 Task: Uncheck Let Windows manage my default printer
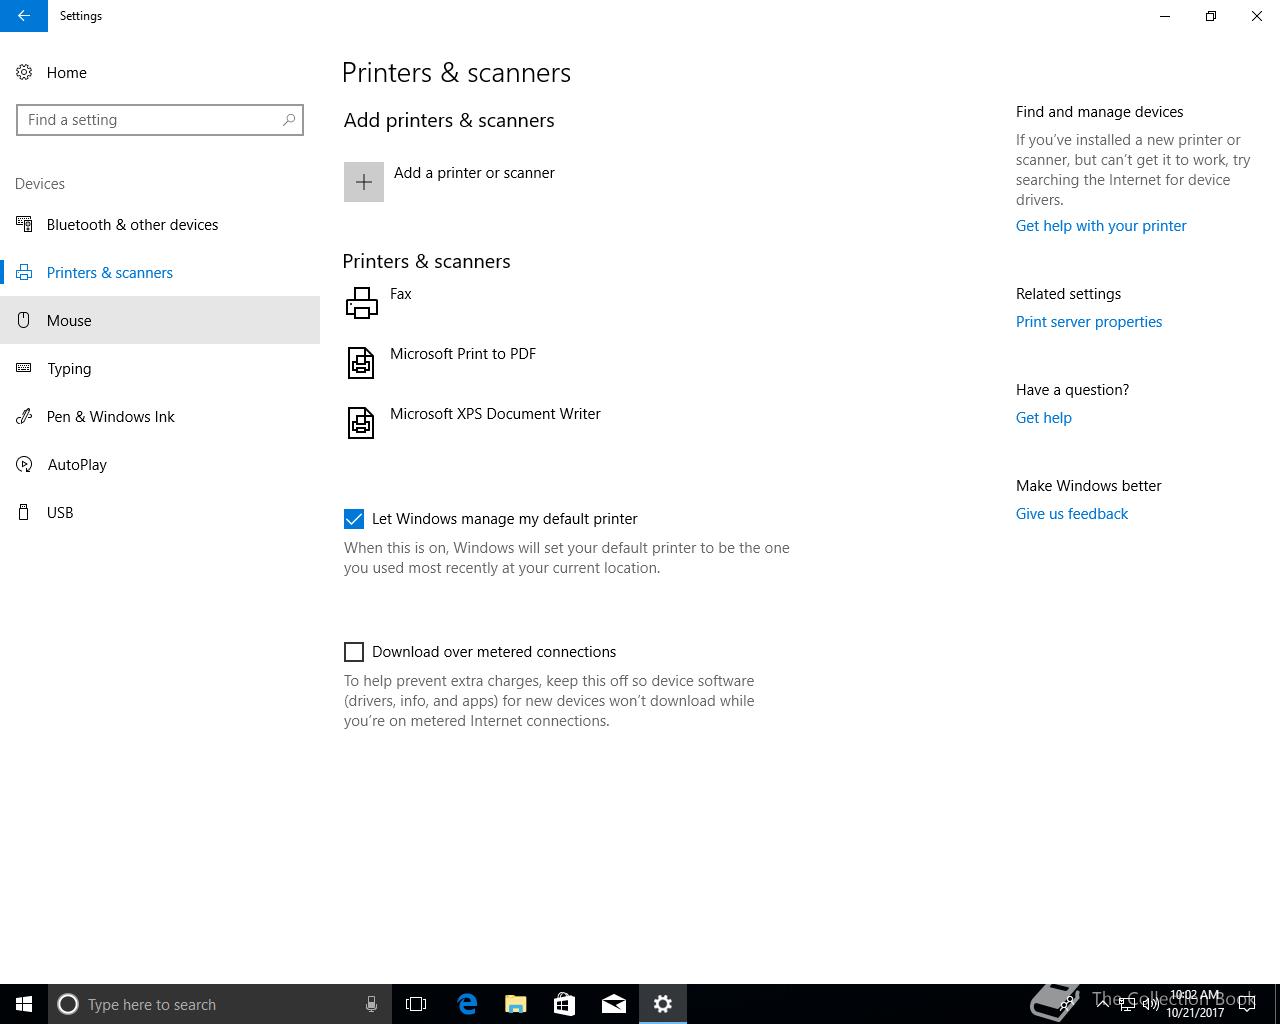point(354,519)
